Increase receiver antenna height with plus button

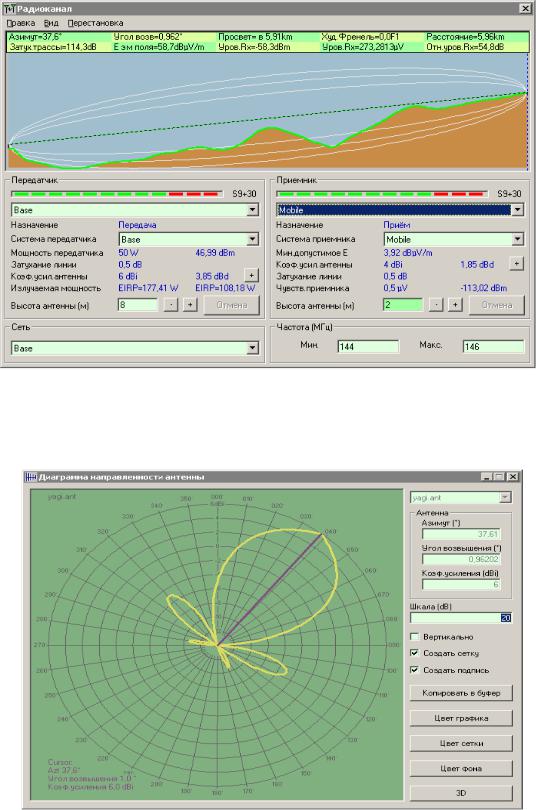click(x=455, y=305)
